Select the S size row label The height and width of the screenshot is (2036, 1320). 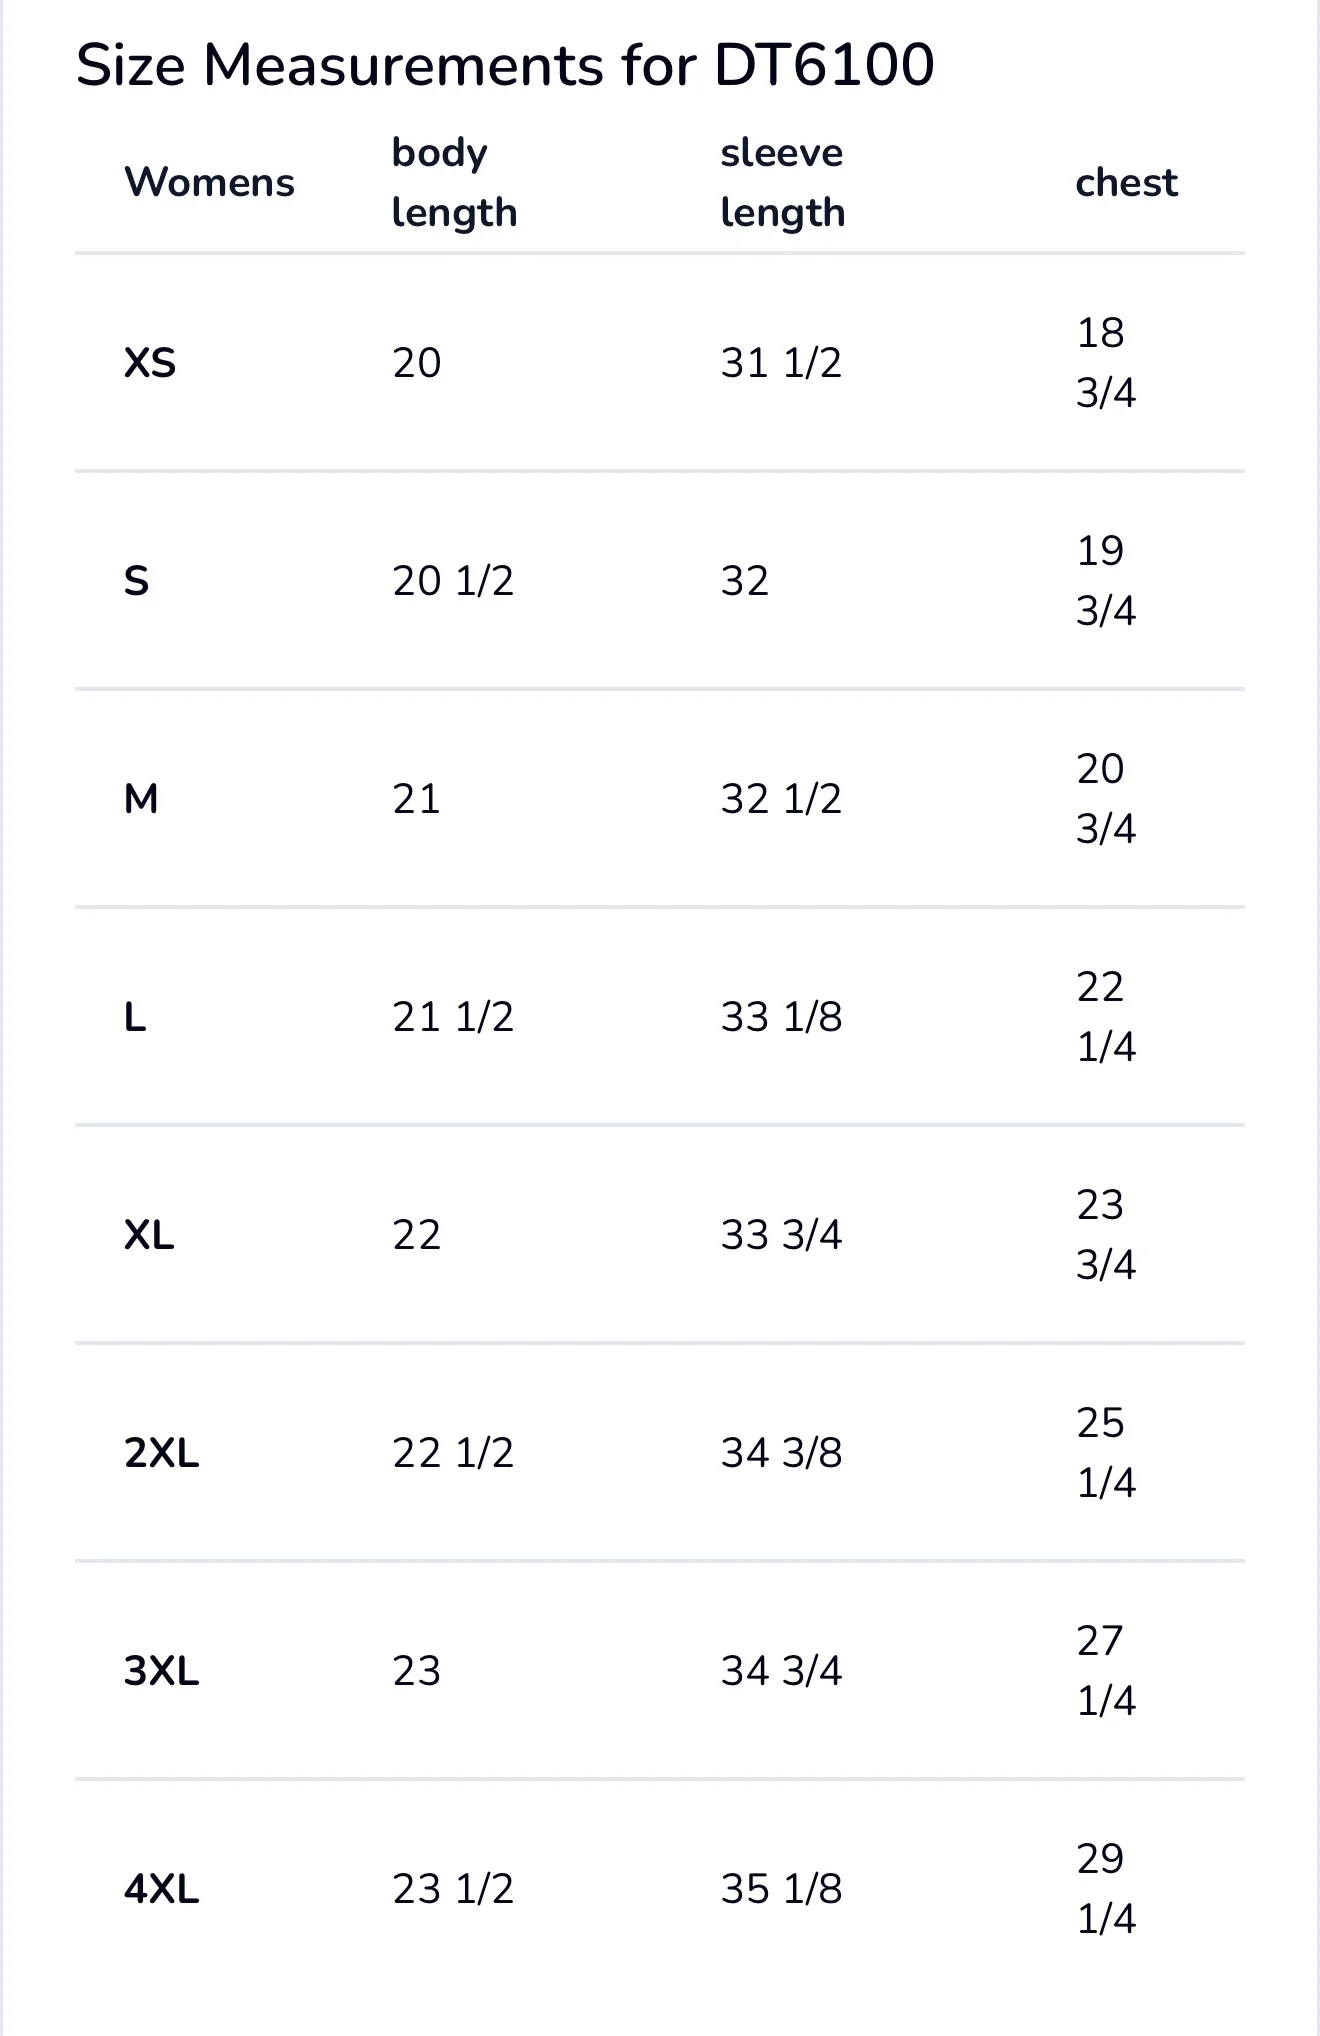click(137, 581)
